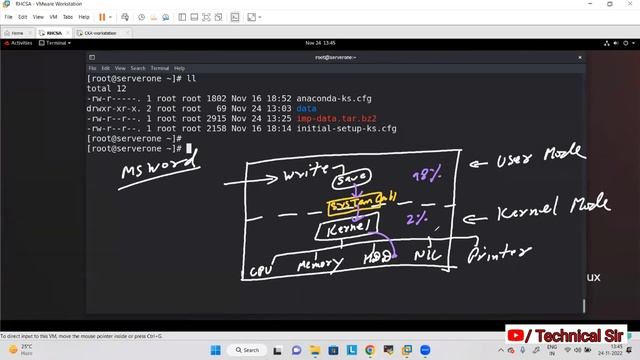
Task: Click the microphone tray icon
Action: [523, 350]
